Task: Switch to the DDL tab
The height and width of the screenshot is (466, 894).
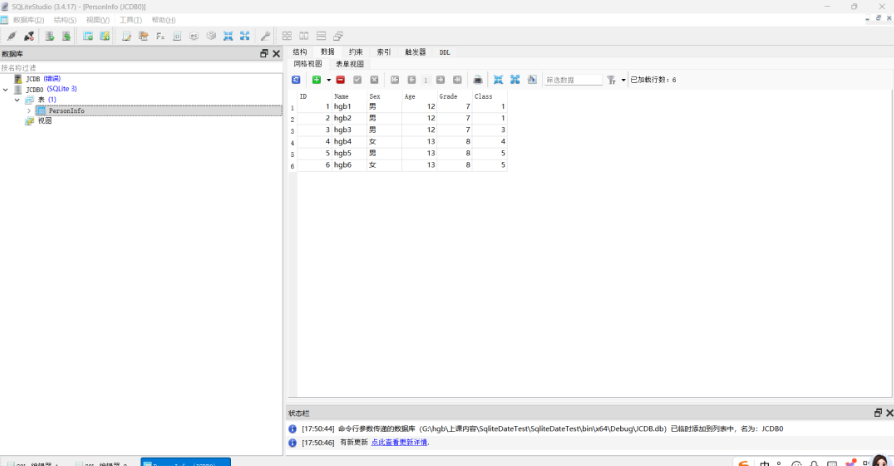Action: 445,52
